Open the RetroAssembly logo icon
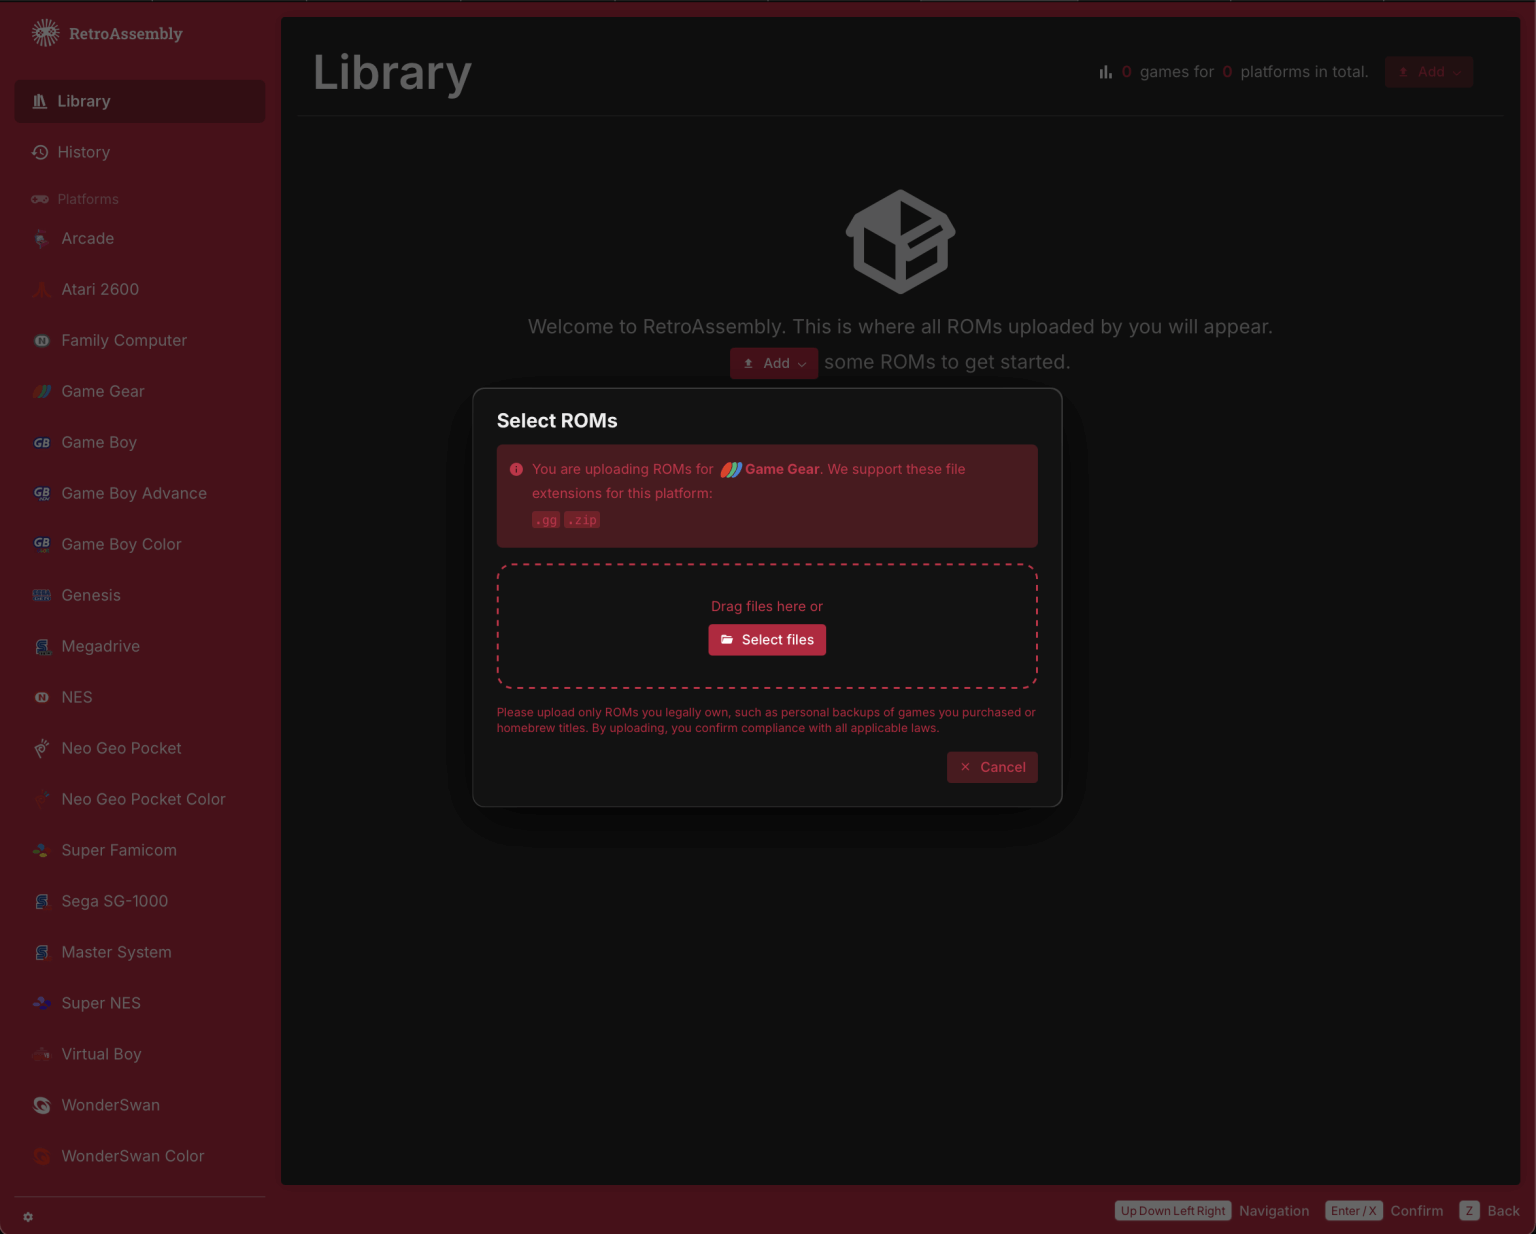Image resolution: width=1536 pixels, height=1234 pixels. click(44, 33)
